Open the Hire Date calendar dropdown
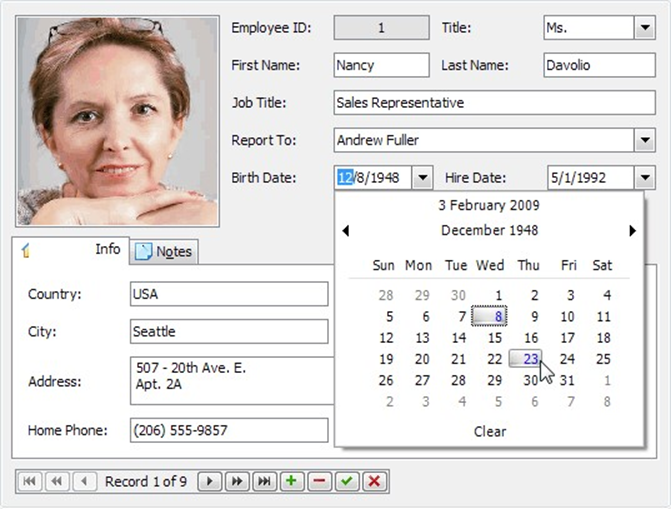Image resolution: width=671 pixels, height=509 pixels. (643, 178)
